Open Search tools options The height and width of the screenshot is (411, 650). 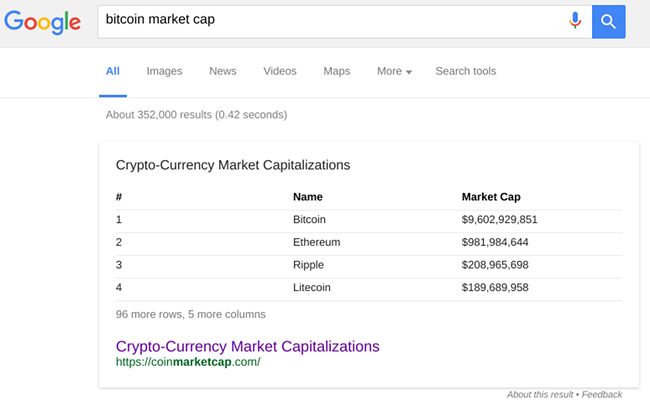coord(466,71)
